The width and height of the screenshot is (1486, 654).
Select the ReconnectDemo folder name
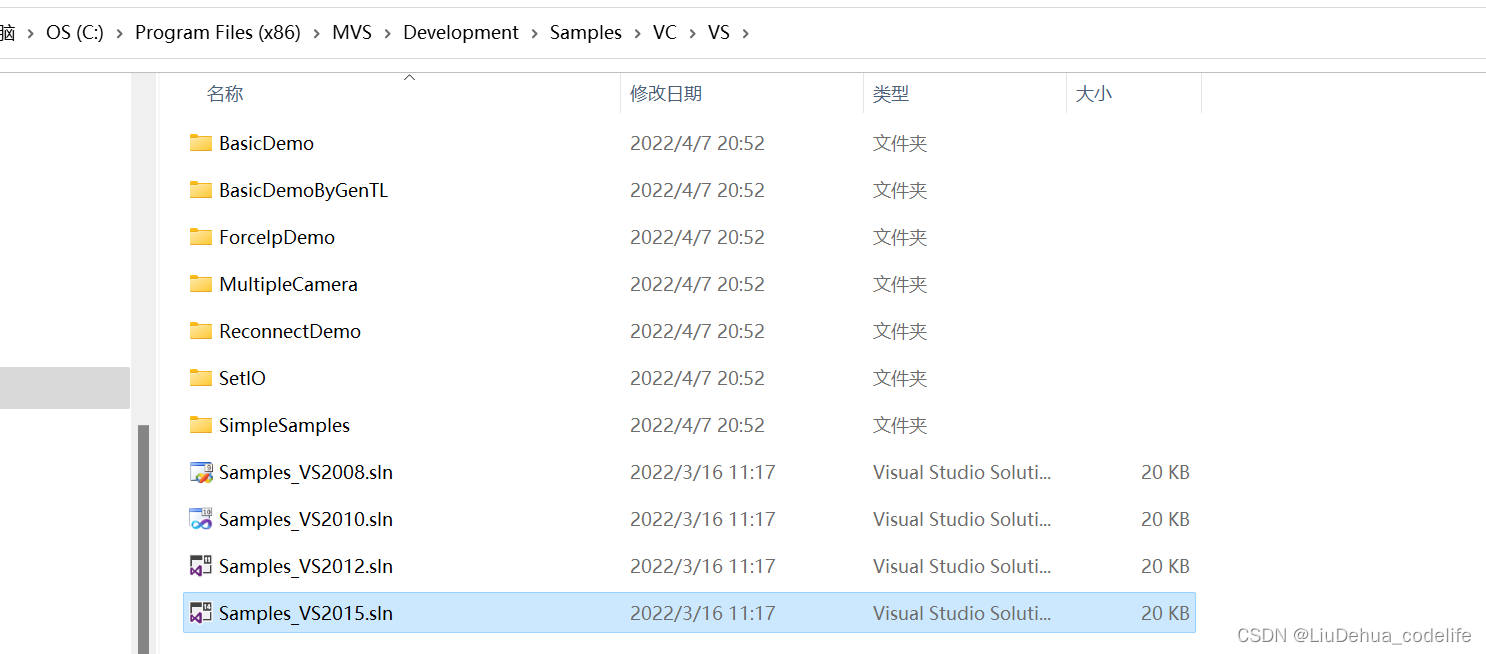290,331
